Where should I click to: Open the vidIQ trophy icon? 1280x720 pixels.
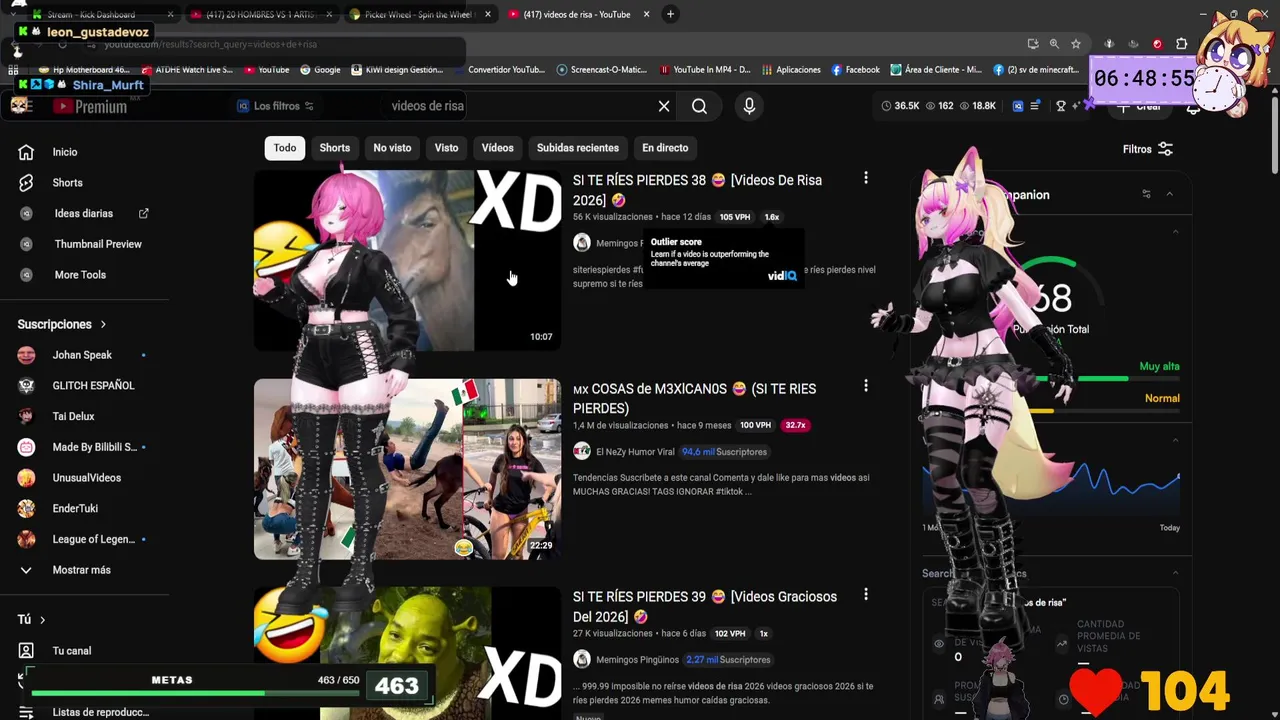point(1061,106)
